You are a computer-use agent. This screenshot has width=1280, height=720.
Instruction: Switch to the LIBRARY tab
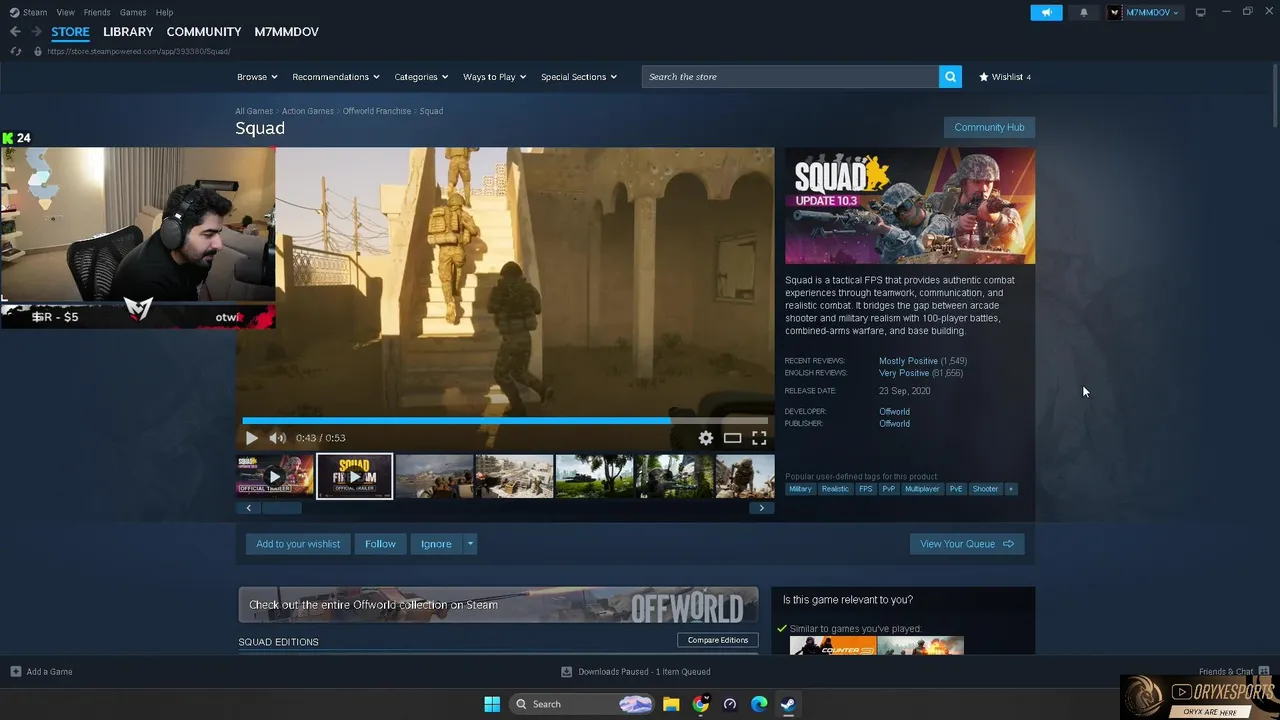point(128,32)
